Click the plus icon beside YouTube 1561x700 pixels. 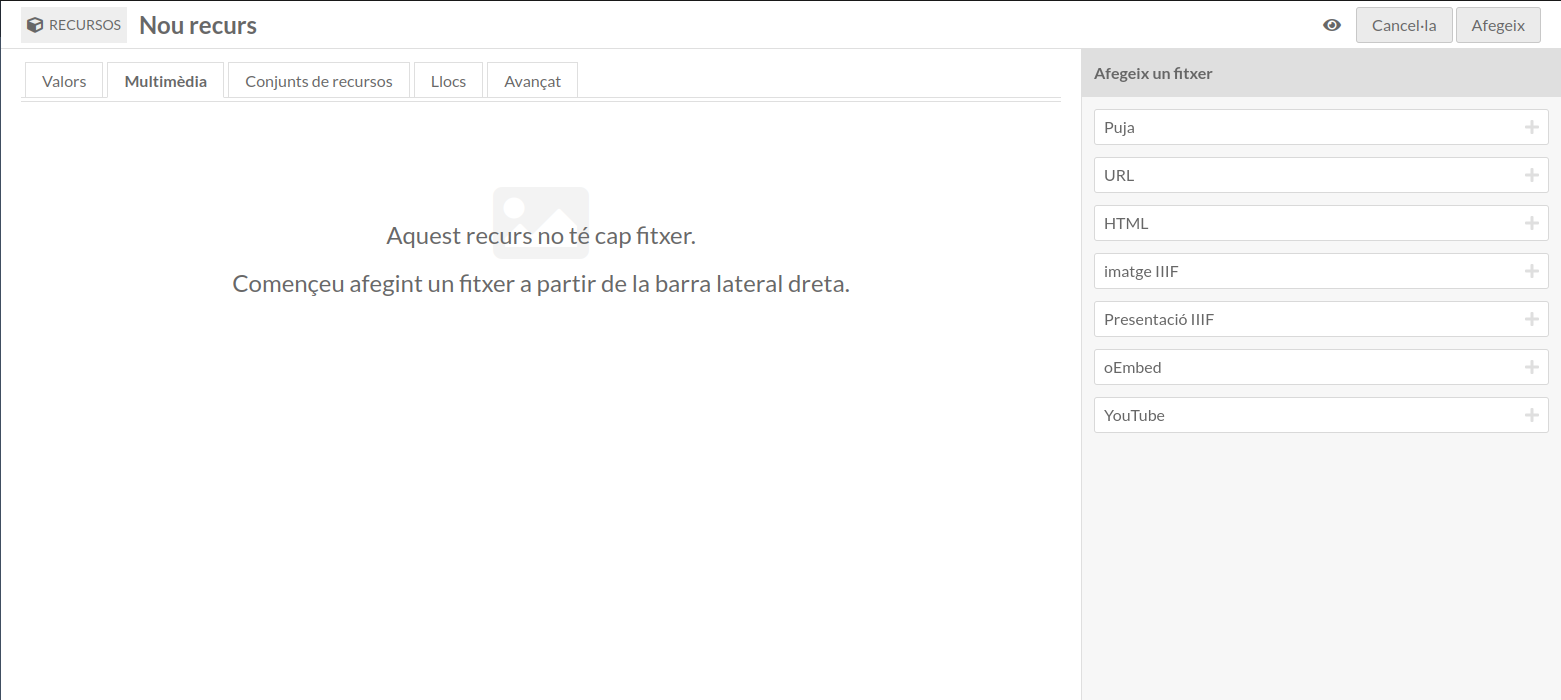[1531, 415]
